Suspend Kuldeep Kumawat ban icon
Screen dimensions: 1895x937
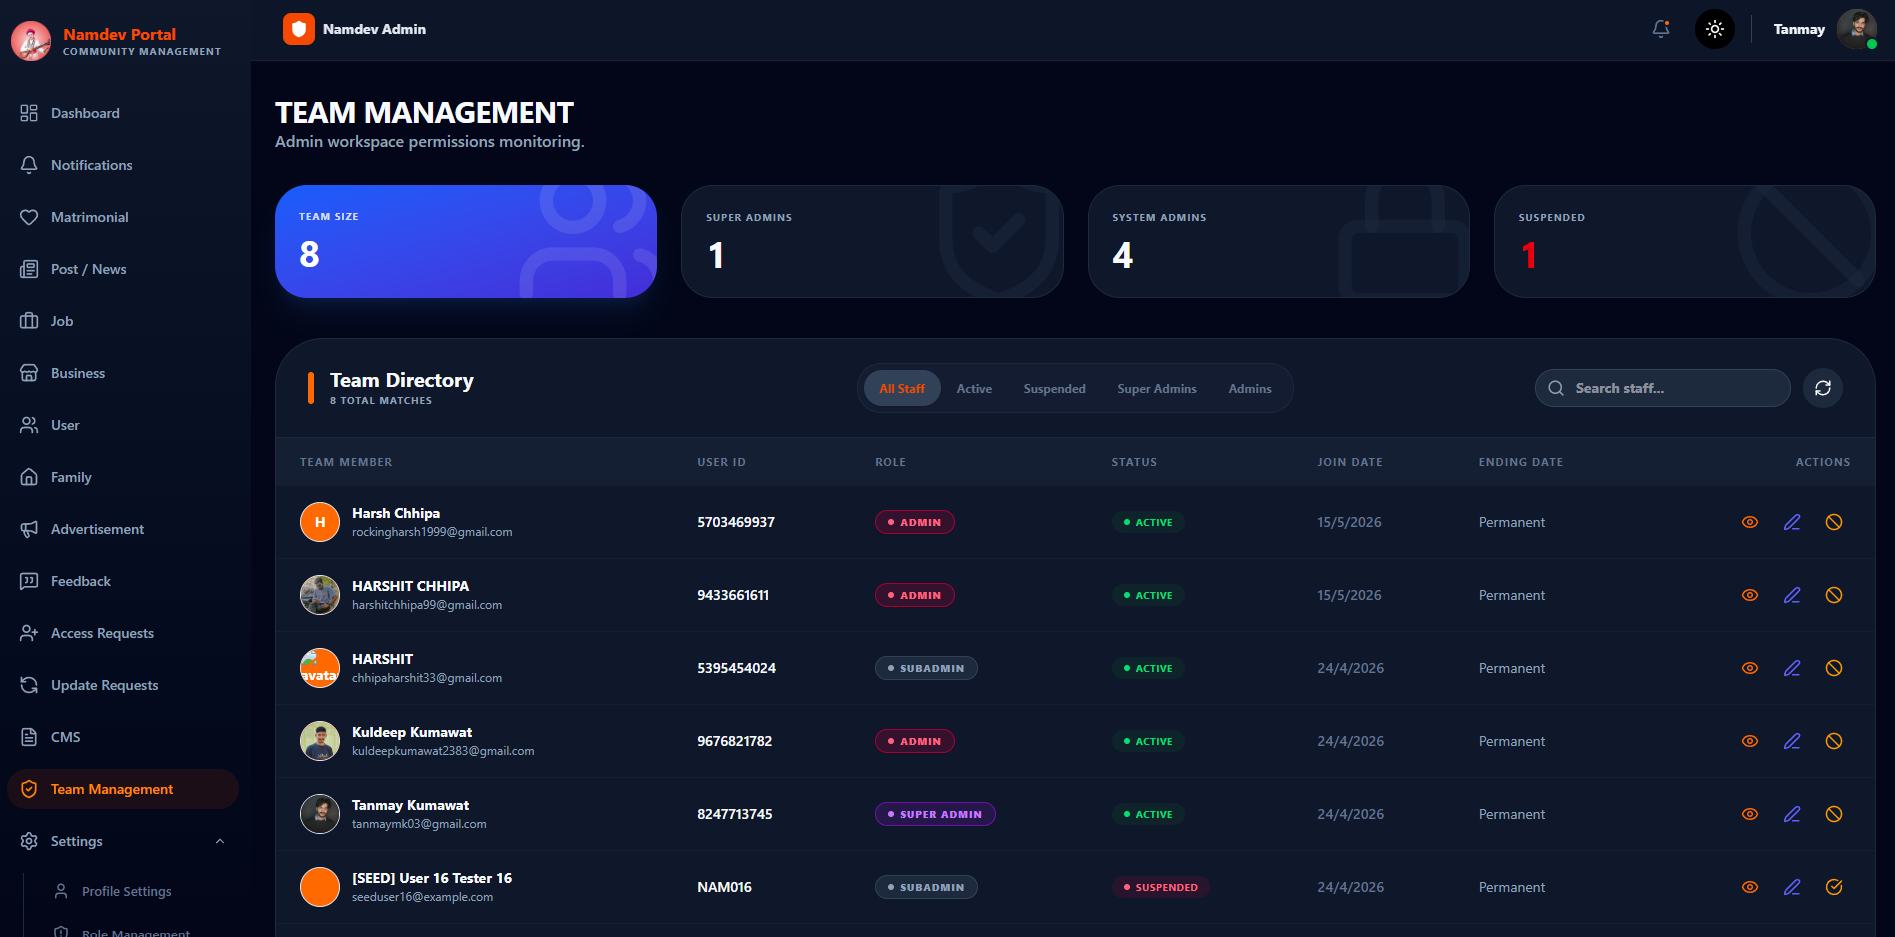coord(1834,741)
